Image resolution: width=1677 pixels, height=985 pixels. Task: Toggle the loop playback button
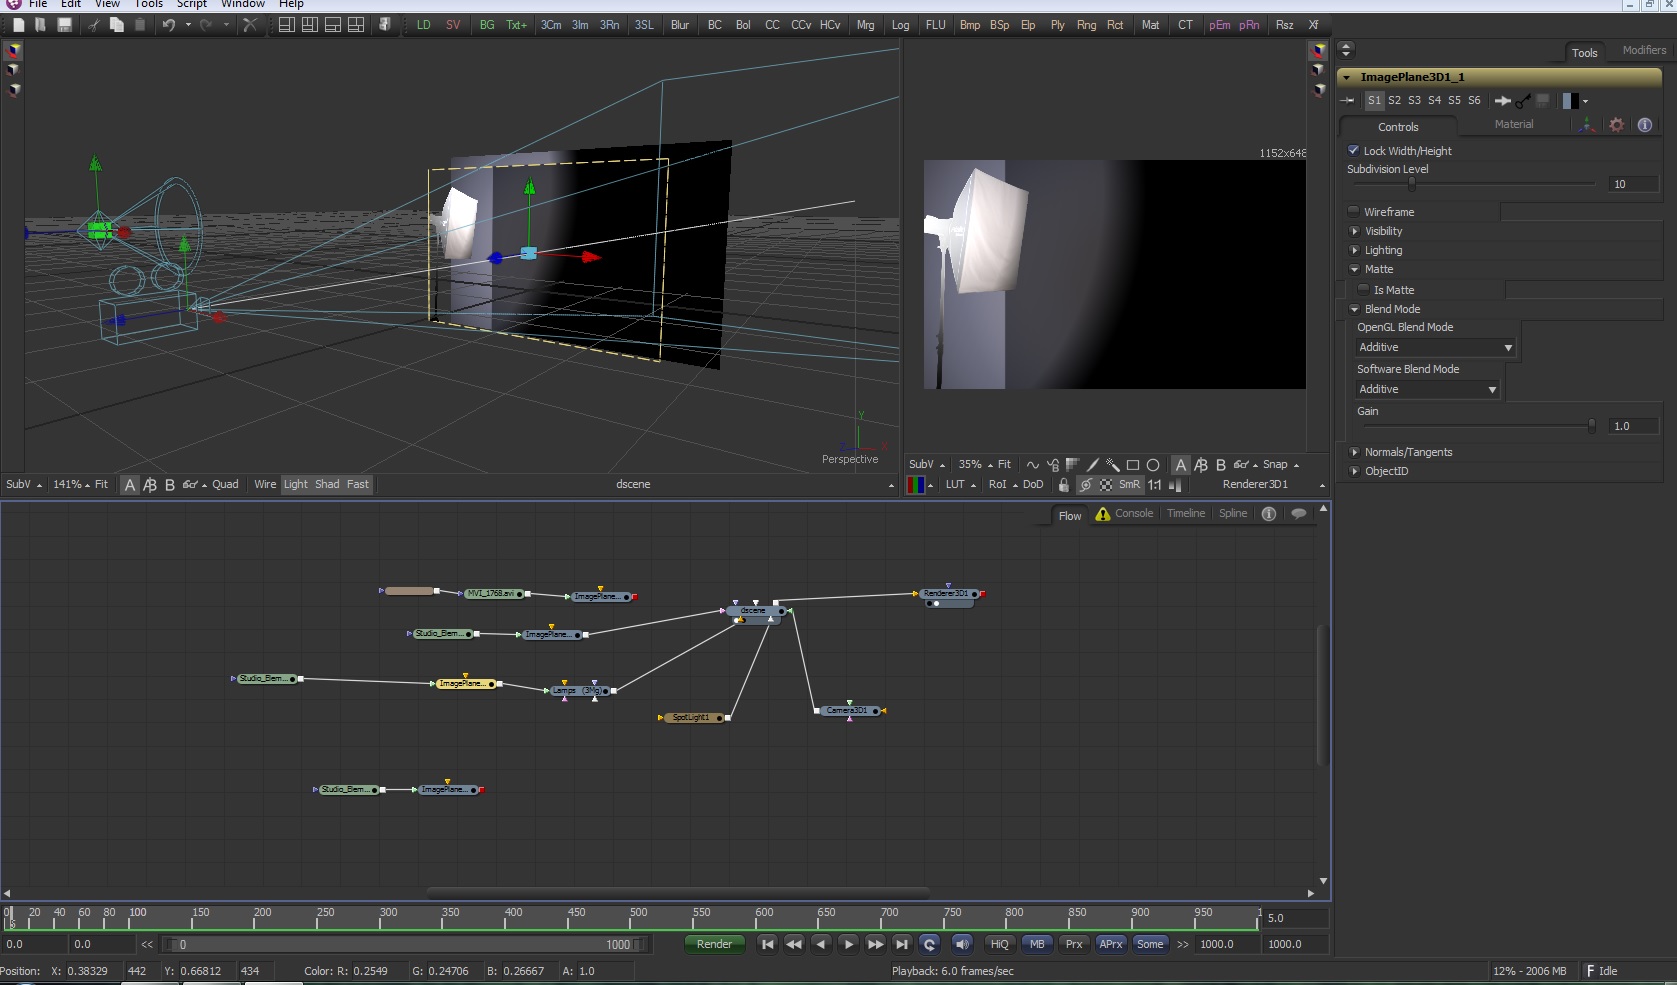929,944
